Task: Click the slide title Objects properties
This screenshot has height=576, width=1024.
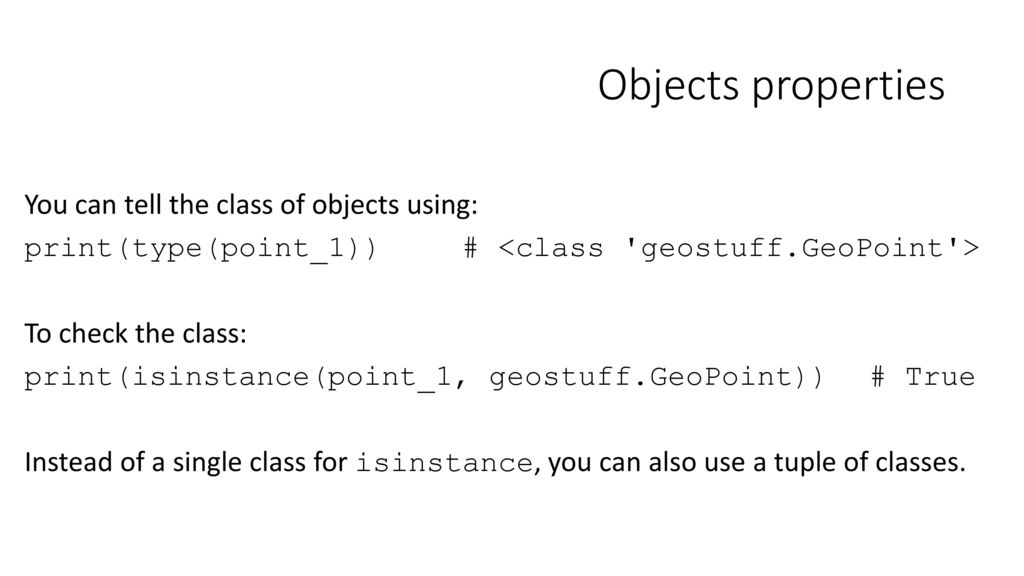Action: (771, 86)
